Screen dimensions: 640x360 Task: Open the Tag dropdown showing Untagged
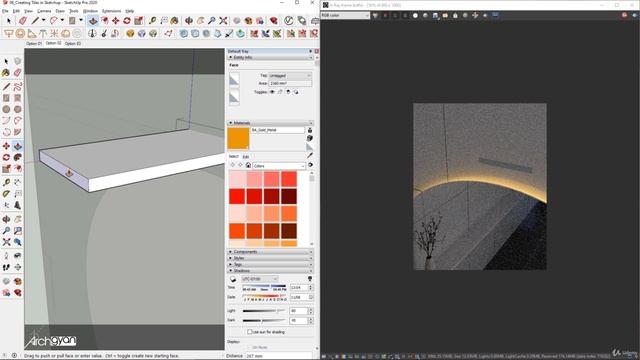pos(290,76)
